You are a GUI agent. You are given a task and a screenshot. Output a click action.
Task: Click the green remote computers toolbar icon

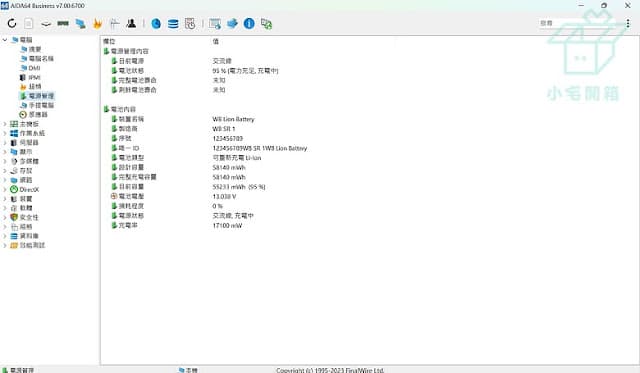tap(267, 24)
